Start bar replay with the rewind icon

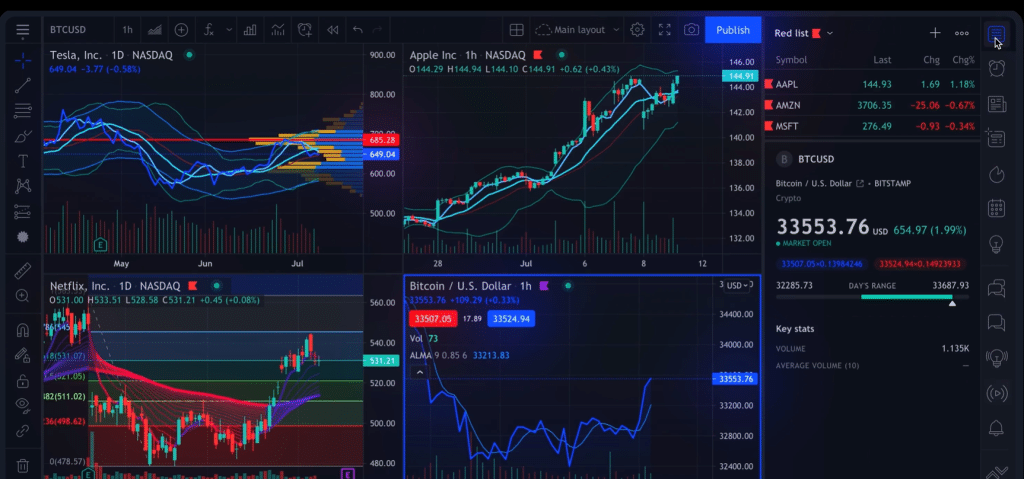[333, 30]
